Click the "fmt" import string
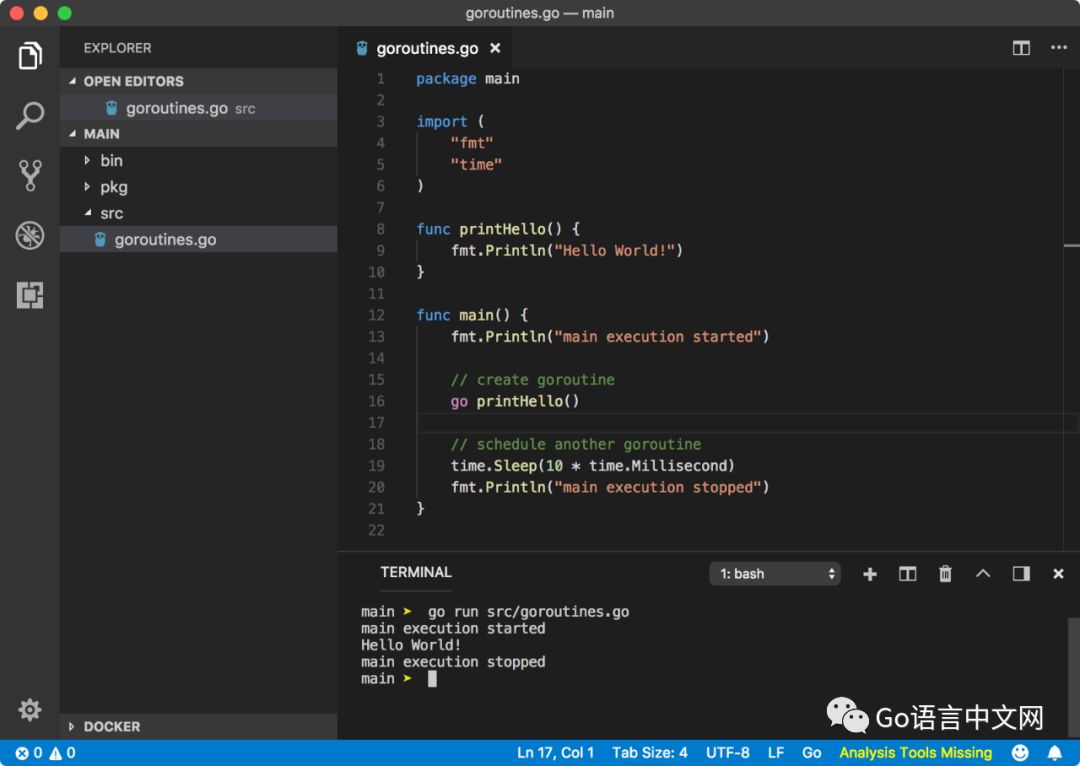1080x766 pixels. pos(472,143)
